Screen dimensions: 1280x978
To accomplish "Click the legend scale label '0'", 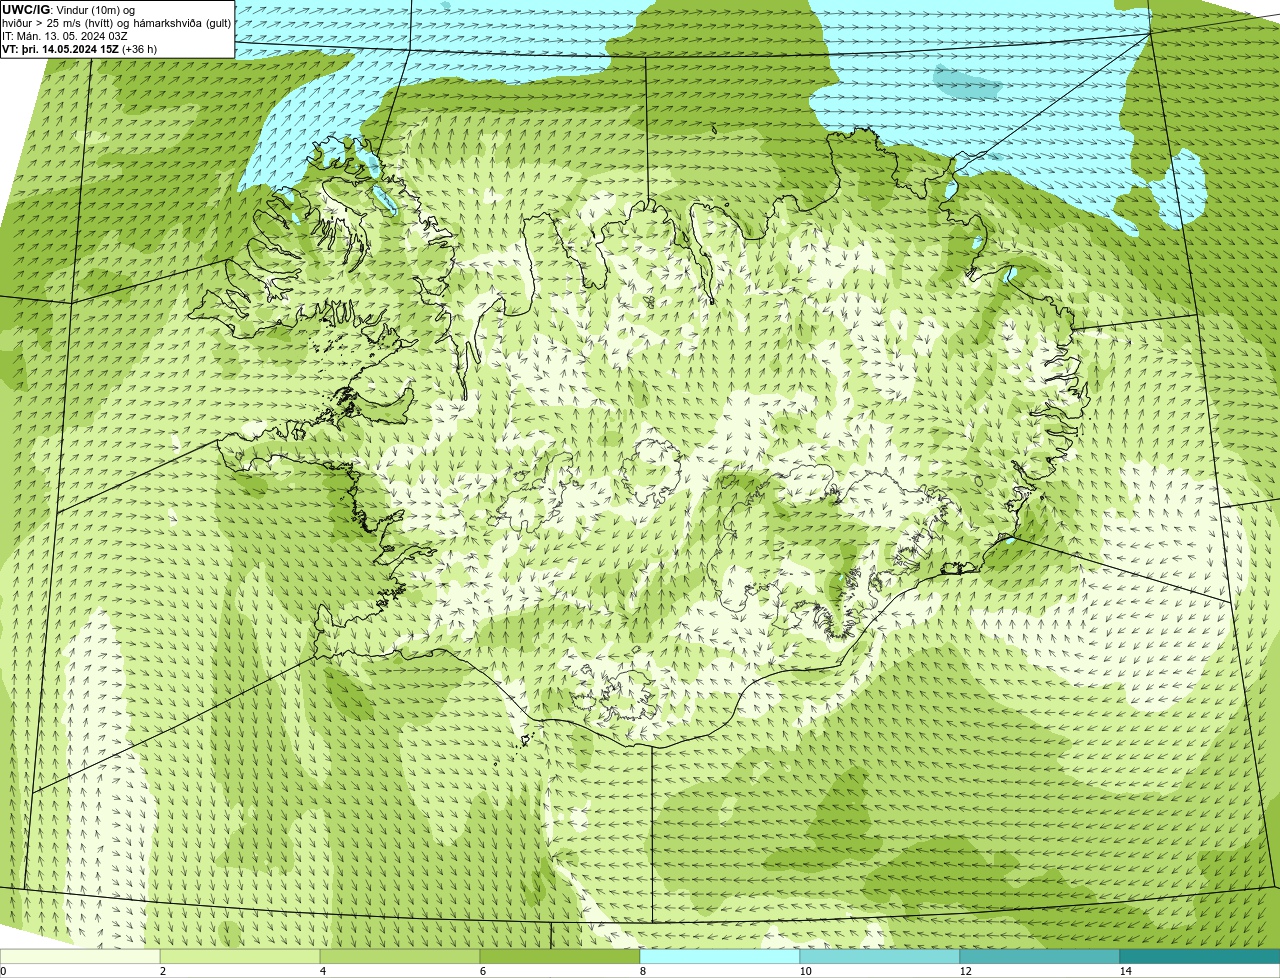I will tap(3, 971).
